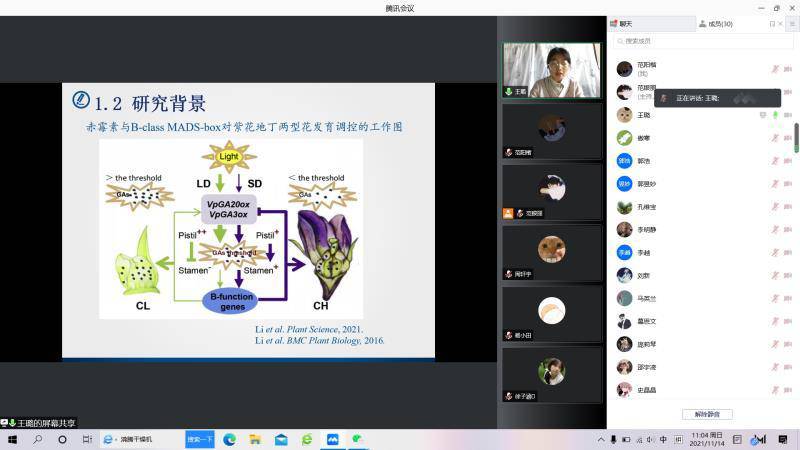Click the 解除静音 unmute button
This screenshot has height=450, width=800.
coord(707,414)
